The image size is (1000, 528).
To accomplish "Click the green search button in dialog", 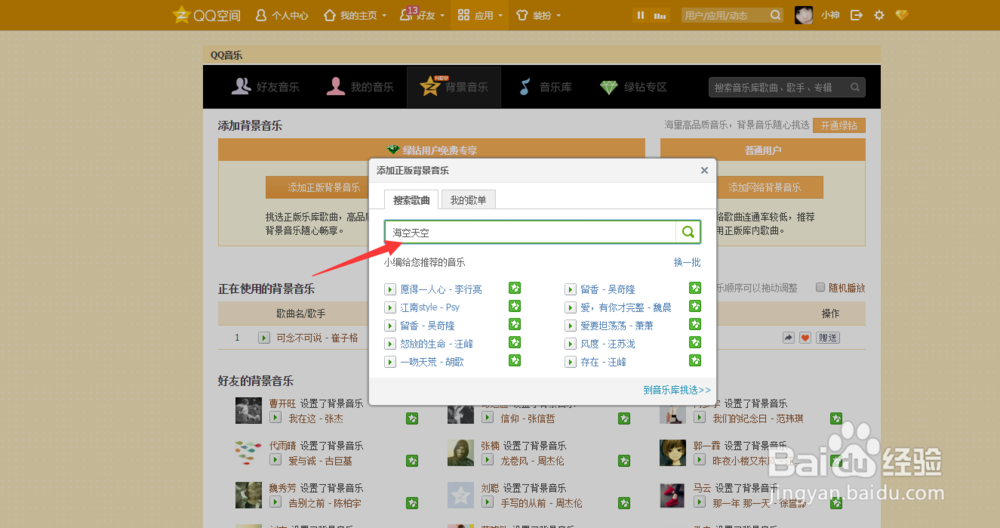I will [688, 232].
